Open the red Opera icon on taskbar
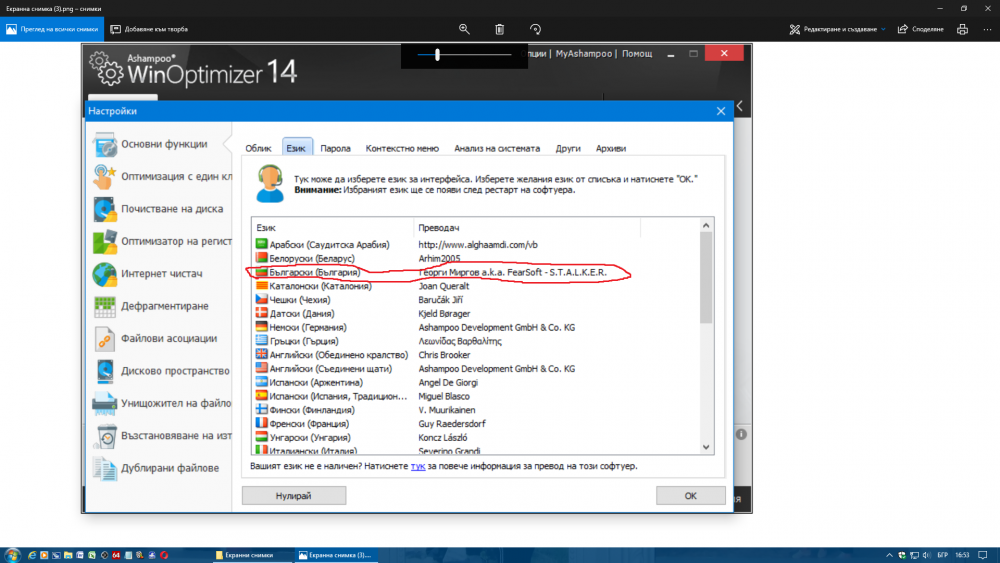Image resolution: width=1000 pixels, height=563 pixels. tap(164, 555)
